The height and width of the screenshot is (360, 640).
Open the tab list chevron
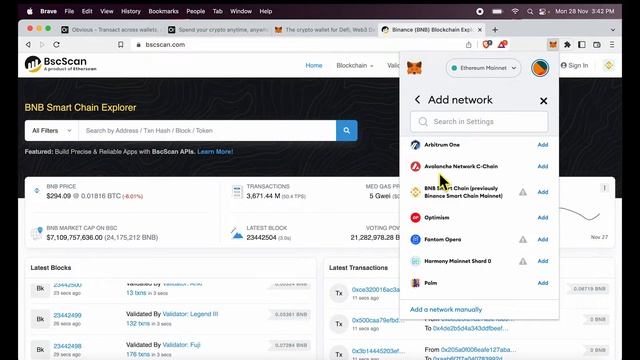pyautogui.click(x=613, y=30)
